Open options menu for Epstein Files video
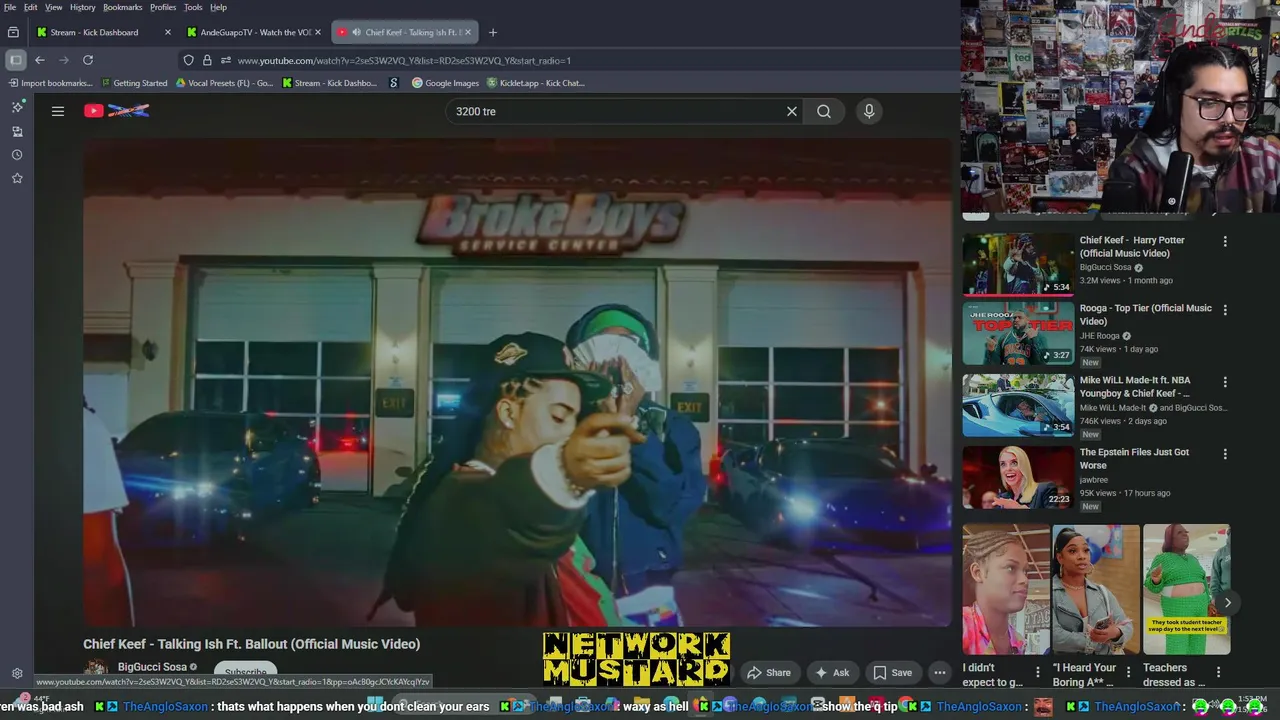Screen dimensions: 1280x720 pos(1225,453)
